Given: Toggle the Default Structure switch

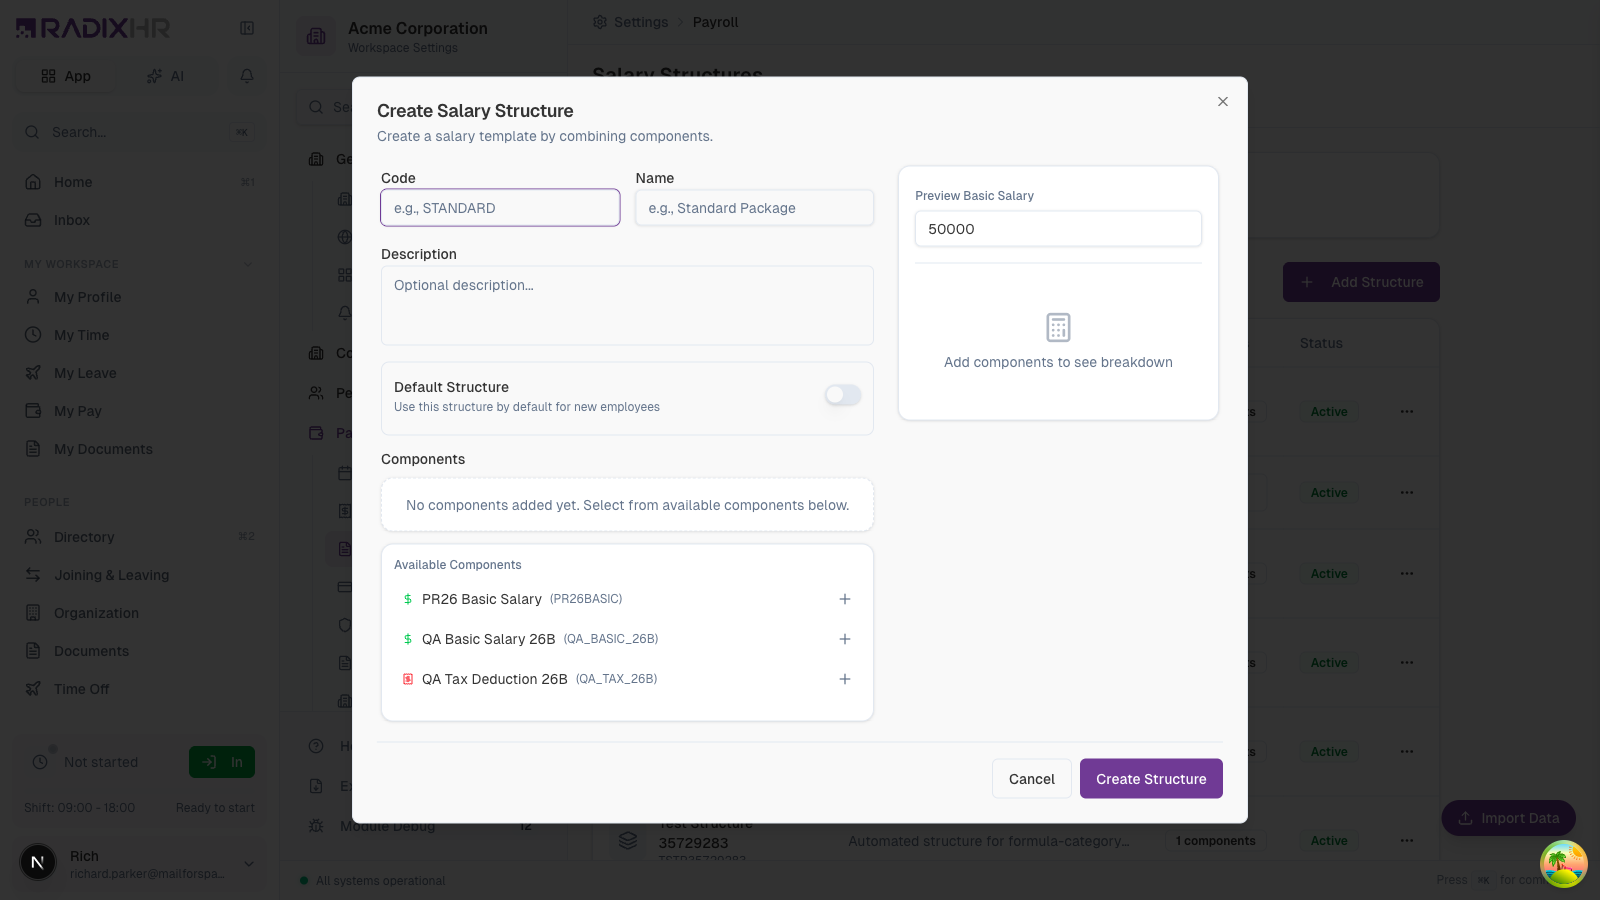Looking at the screenshot, I should [x=843, y=395].
